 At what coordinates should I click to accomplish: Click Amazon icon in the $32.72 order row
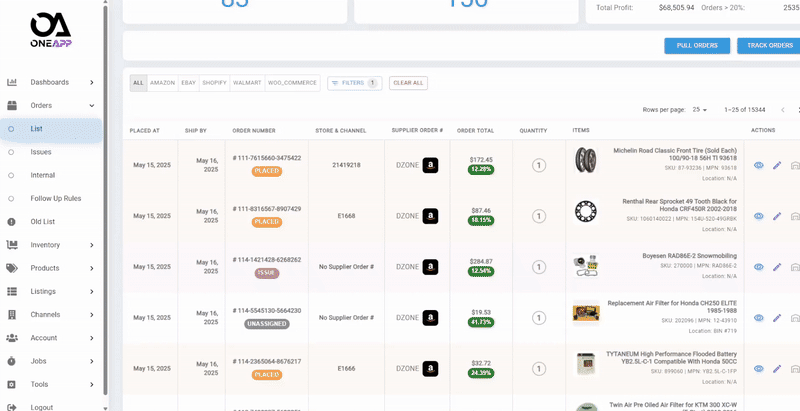[430, 368]
